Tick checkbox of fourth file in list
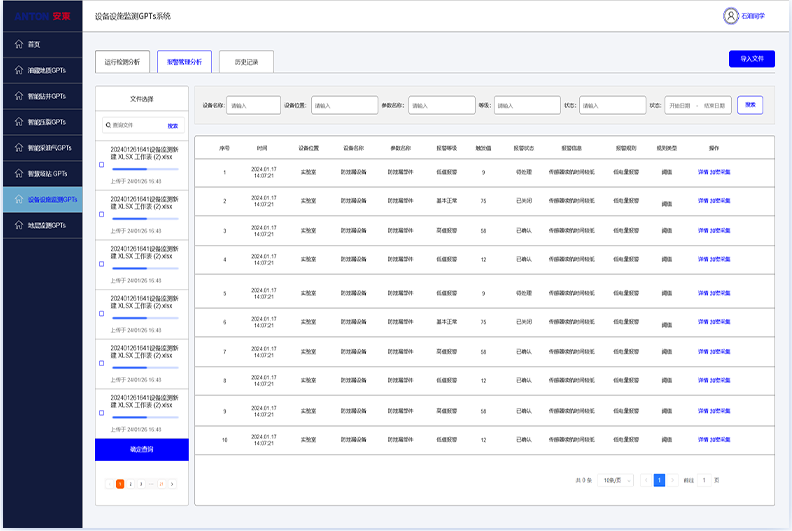The width and height of the screenshot is (792, 531). pyautogui.click(x=102, y=314)
